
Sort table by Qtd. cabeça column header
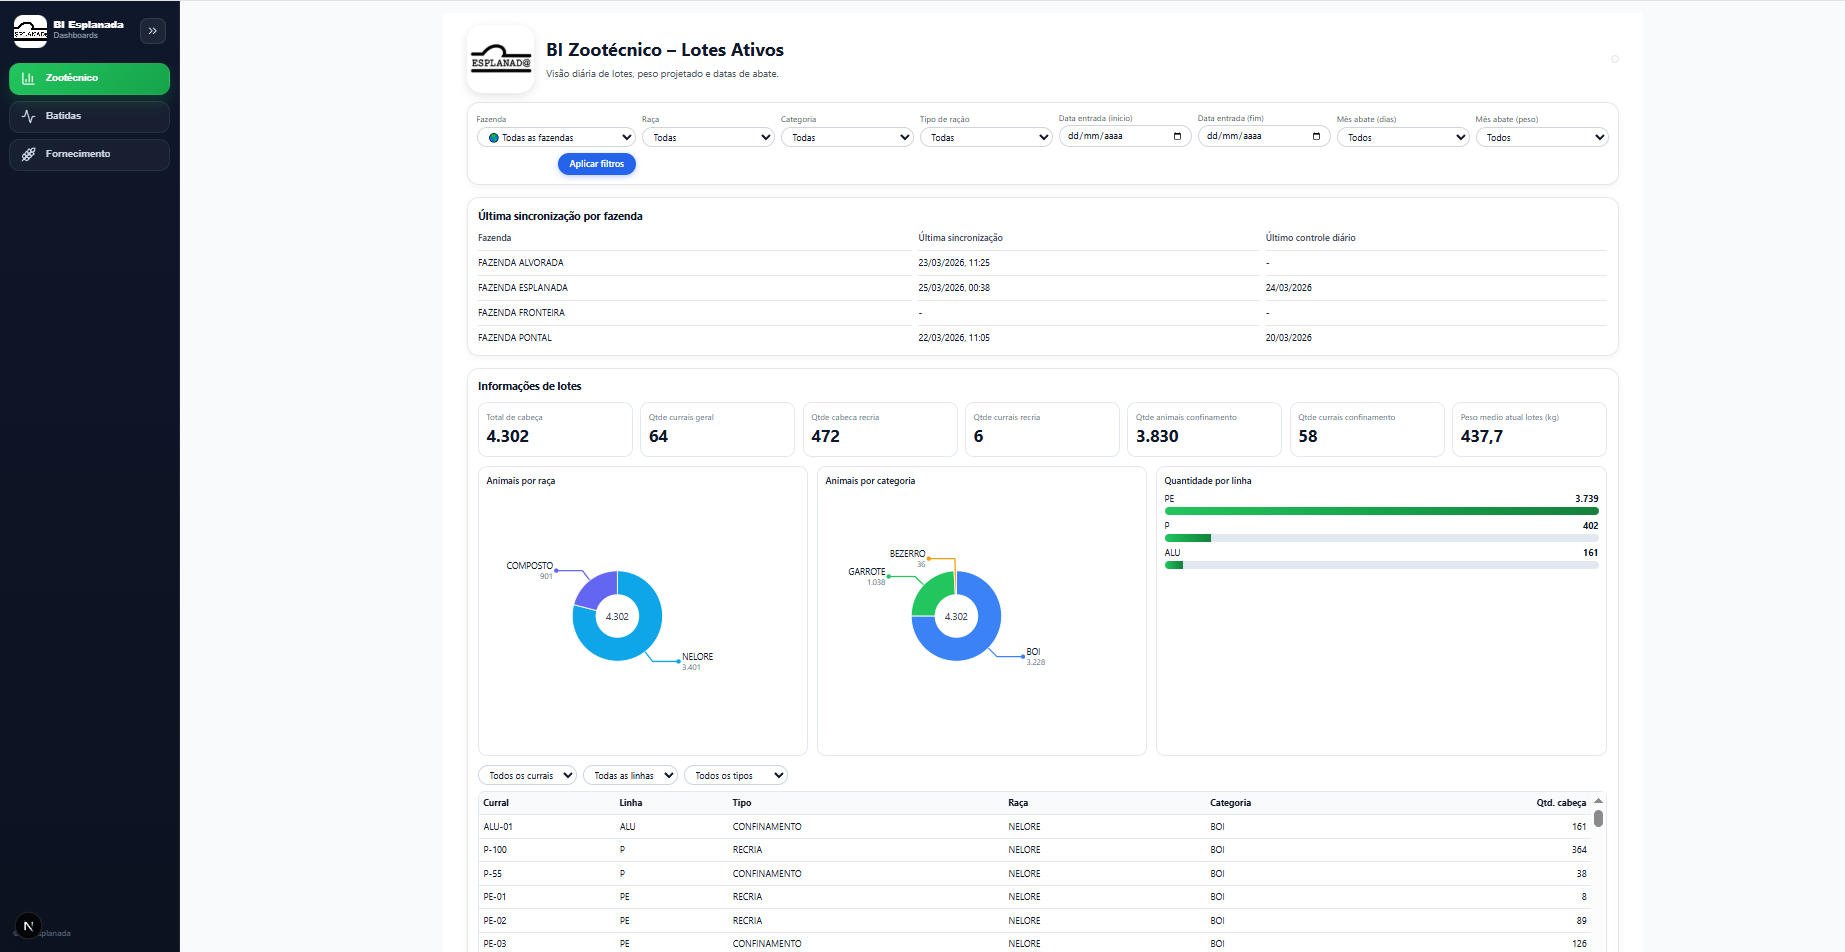[x=1560, y=803]
